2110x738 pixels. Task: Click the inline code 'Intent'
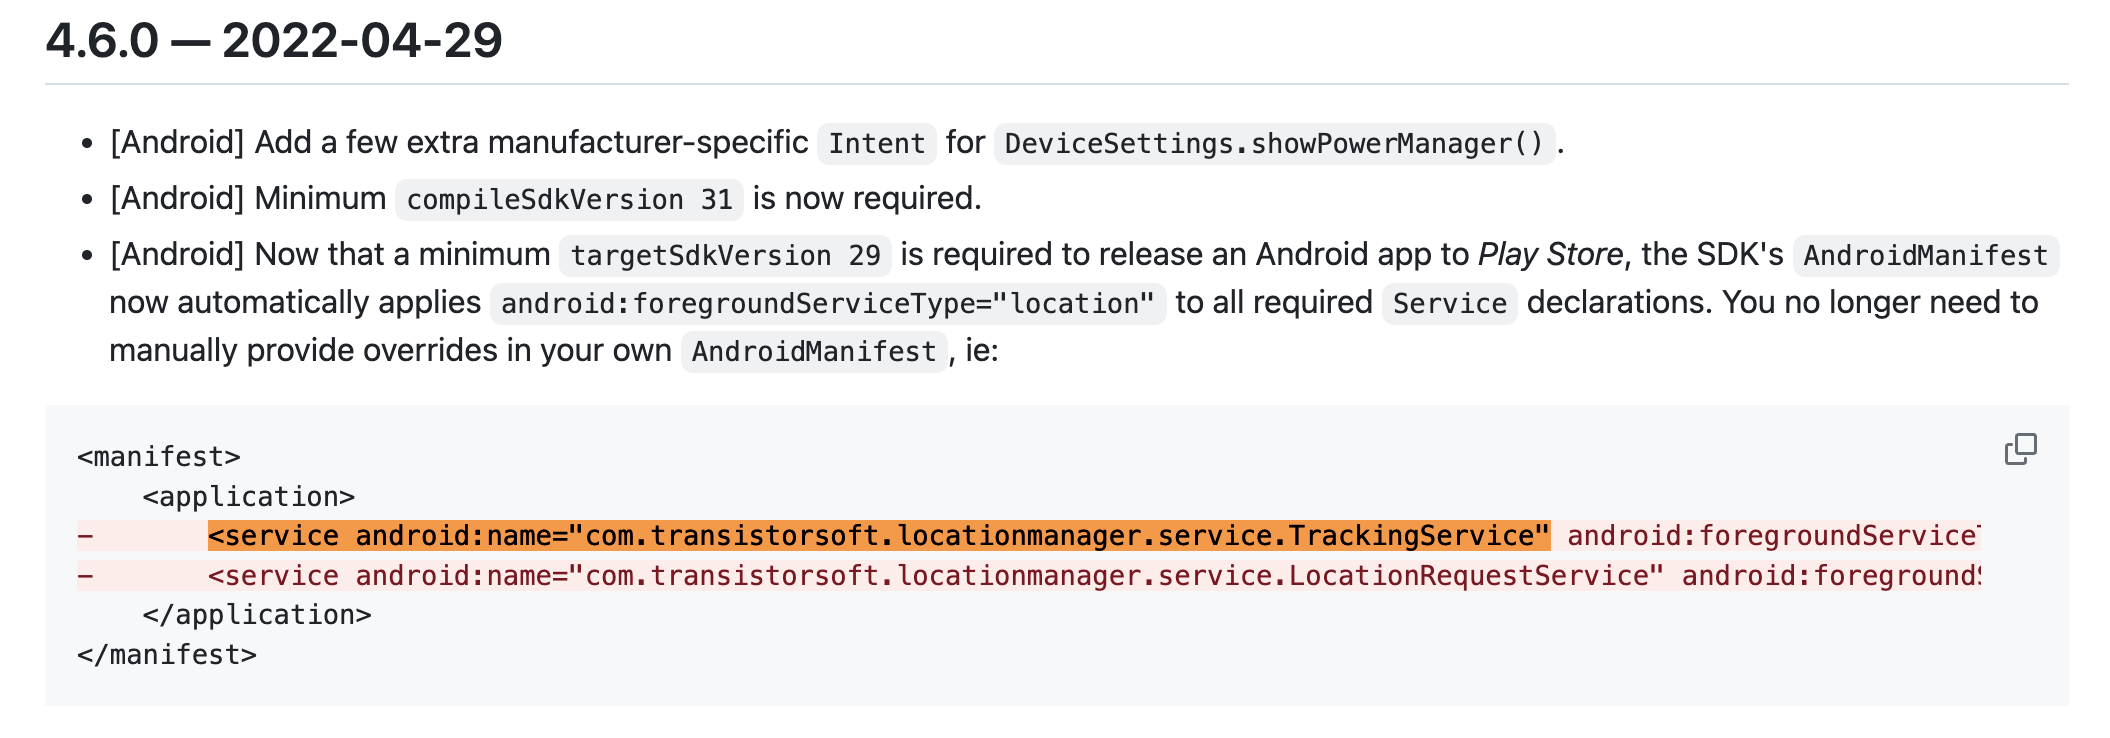click(877, 143)
